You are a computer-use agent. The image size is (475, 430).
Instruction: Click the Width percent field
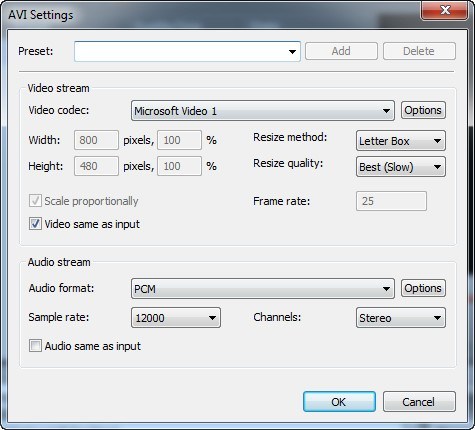[x=179, y=140]
